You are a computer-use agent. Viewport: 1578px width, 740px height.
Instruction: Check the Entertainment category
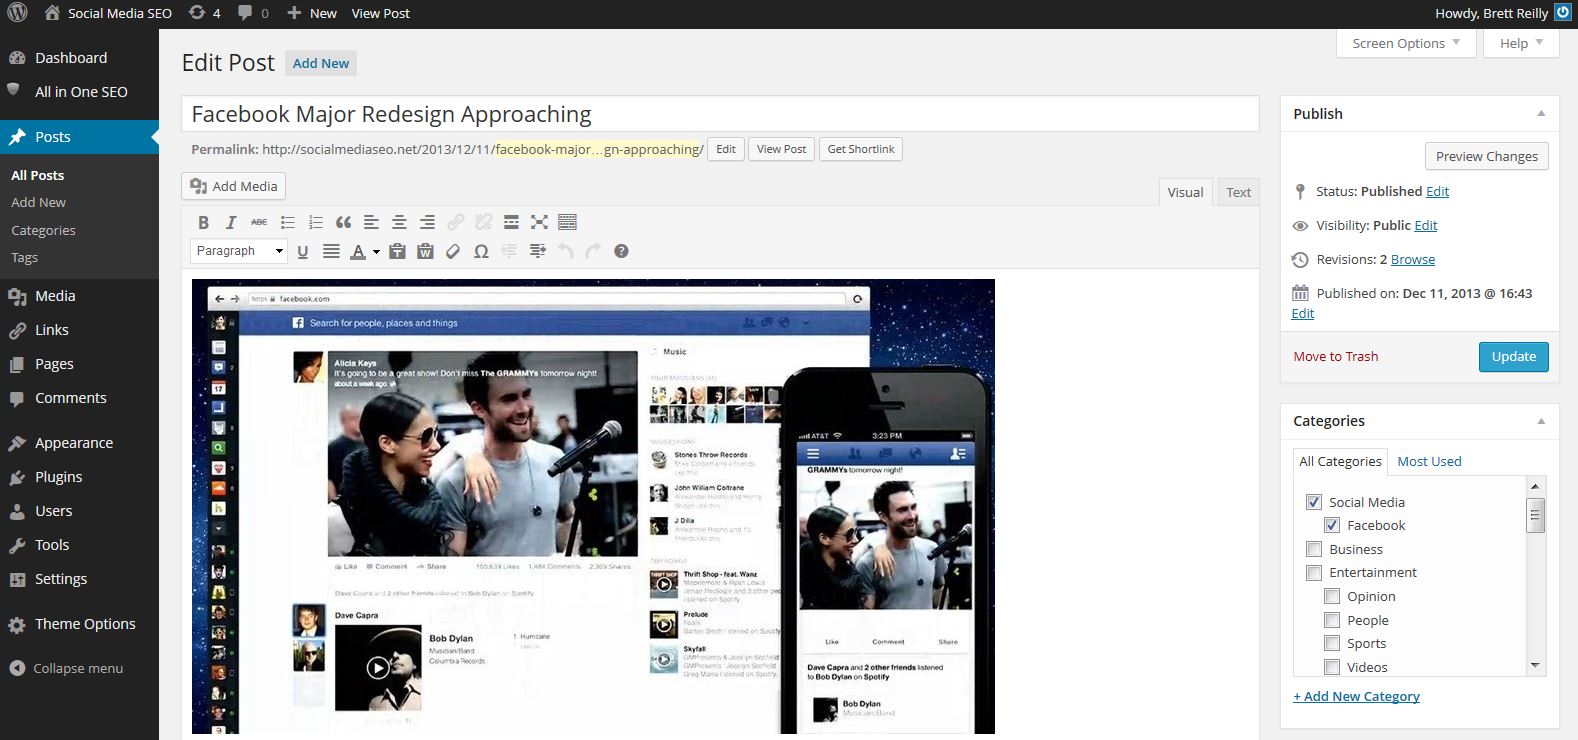pos(1314,572)
